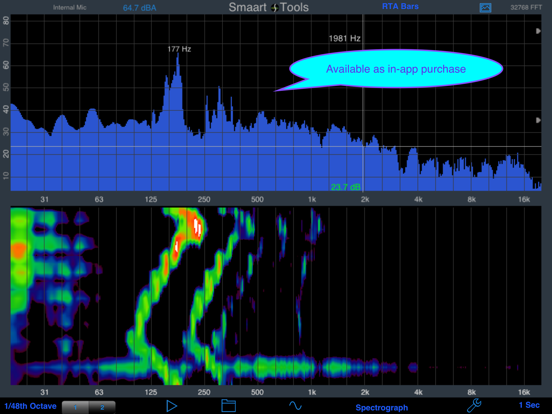Change the 1 Sec averaging setting

[529, 405]
